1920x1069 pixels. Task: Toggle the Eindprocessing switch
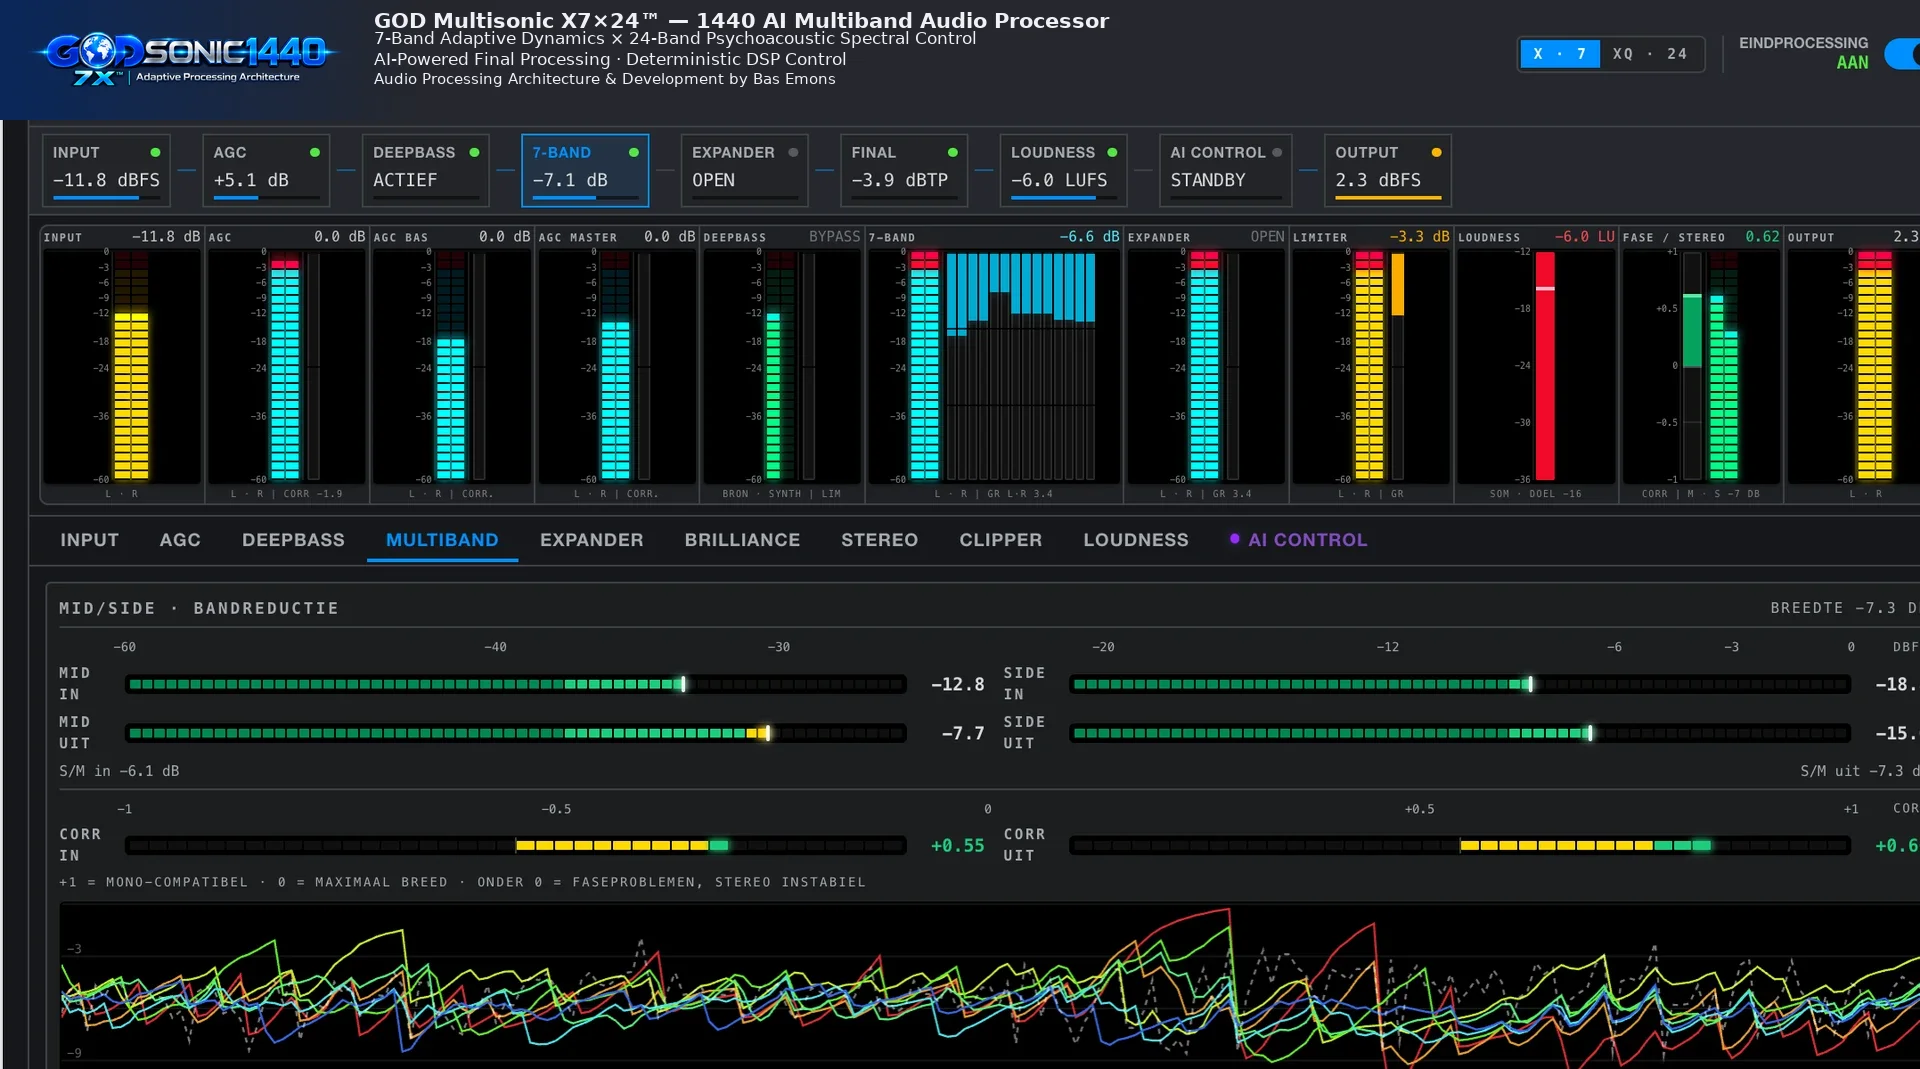coord(1902,54)
